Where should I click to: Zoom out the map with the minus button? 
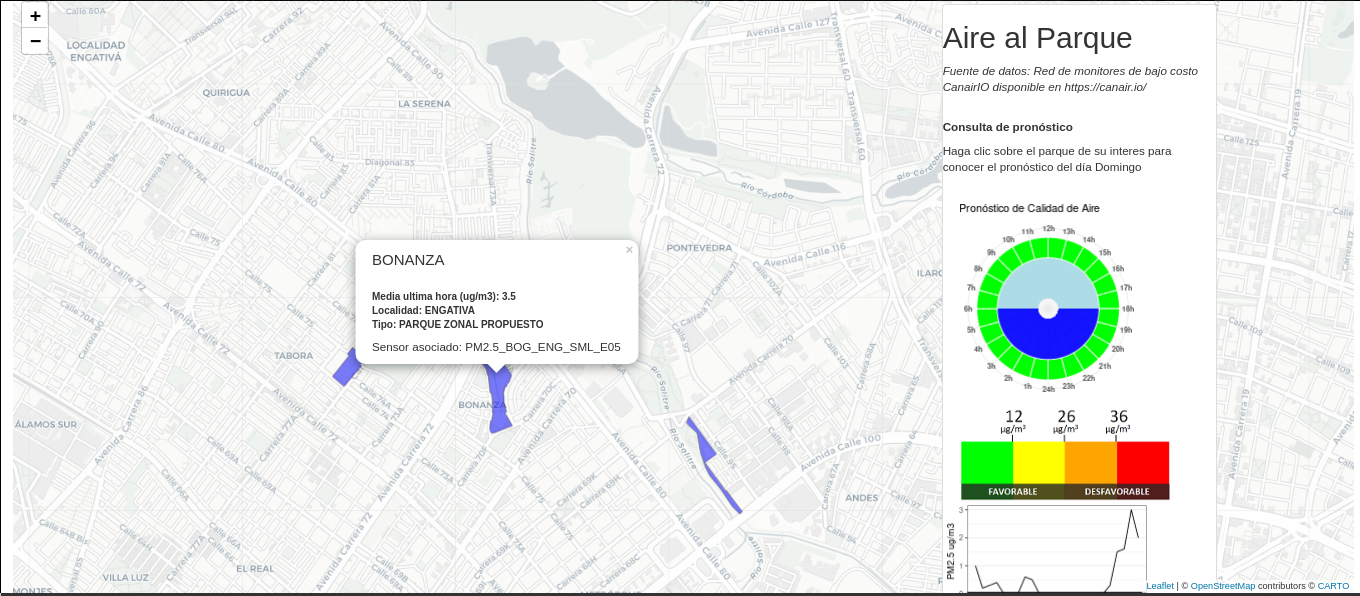[35, 41]
